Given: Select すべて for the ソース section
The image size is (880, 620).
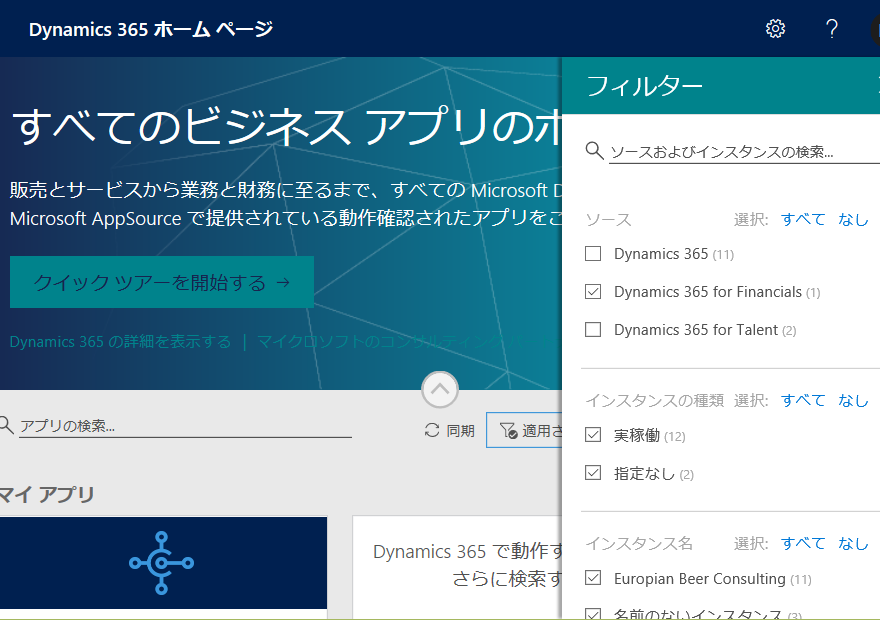Looking at the screenshot, I should click(803, 219).
